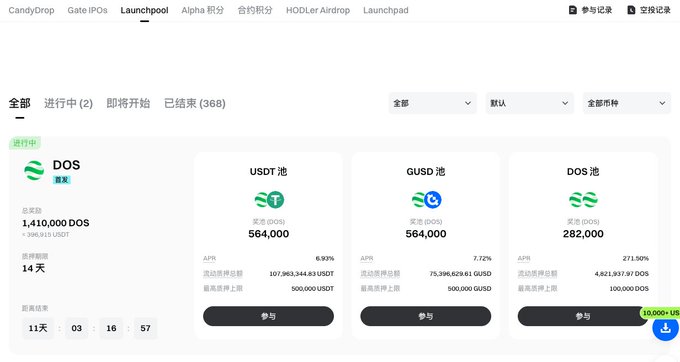Open the 参与记录 records icon
The height and width of the screenshot is (362, 680).
[x=572, y=10]
